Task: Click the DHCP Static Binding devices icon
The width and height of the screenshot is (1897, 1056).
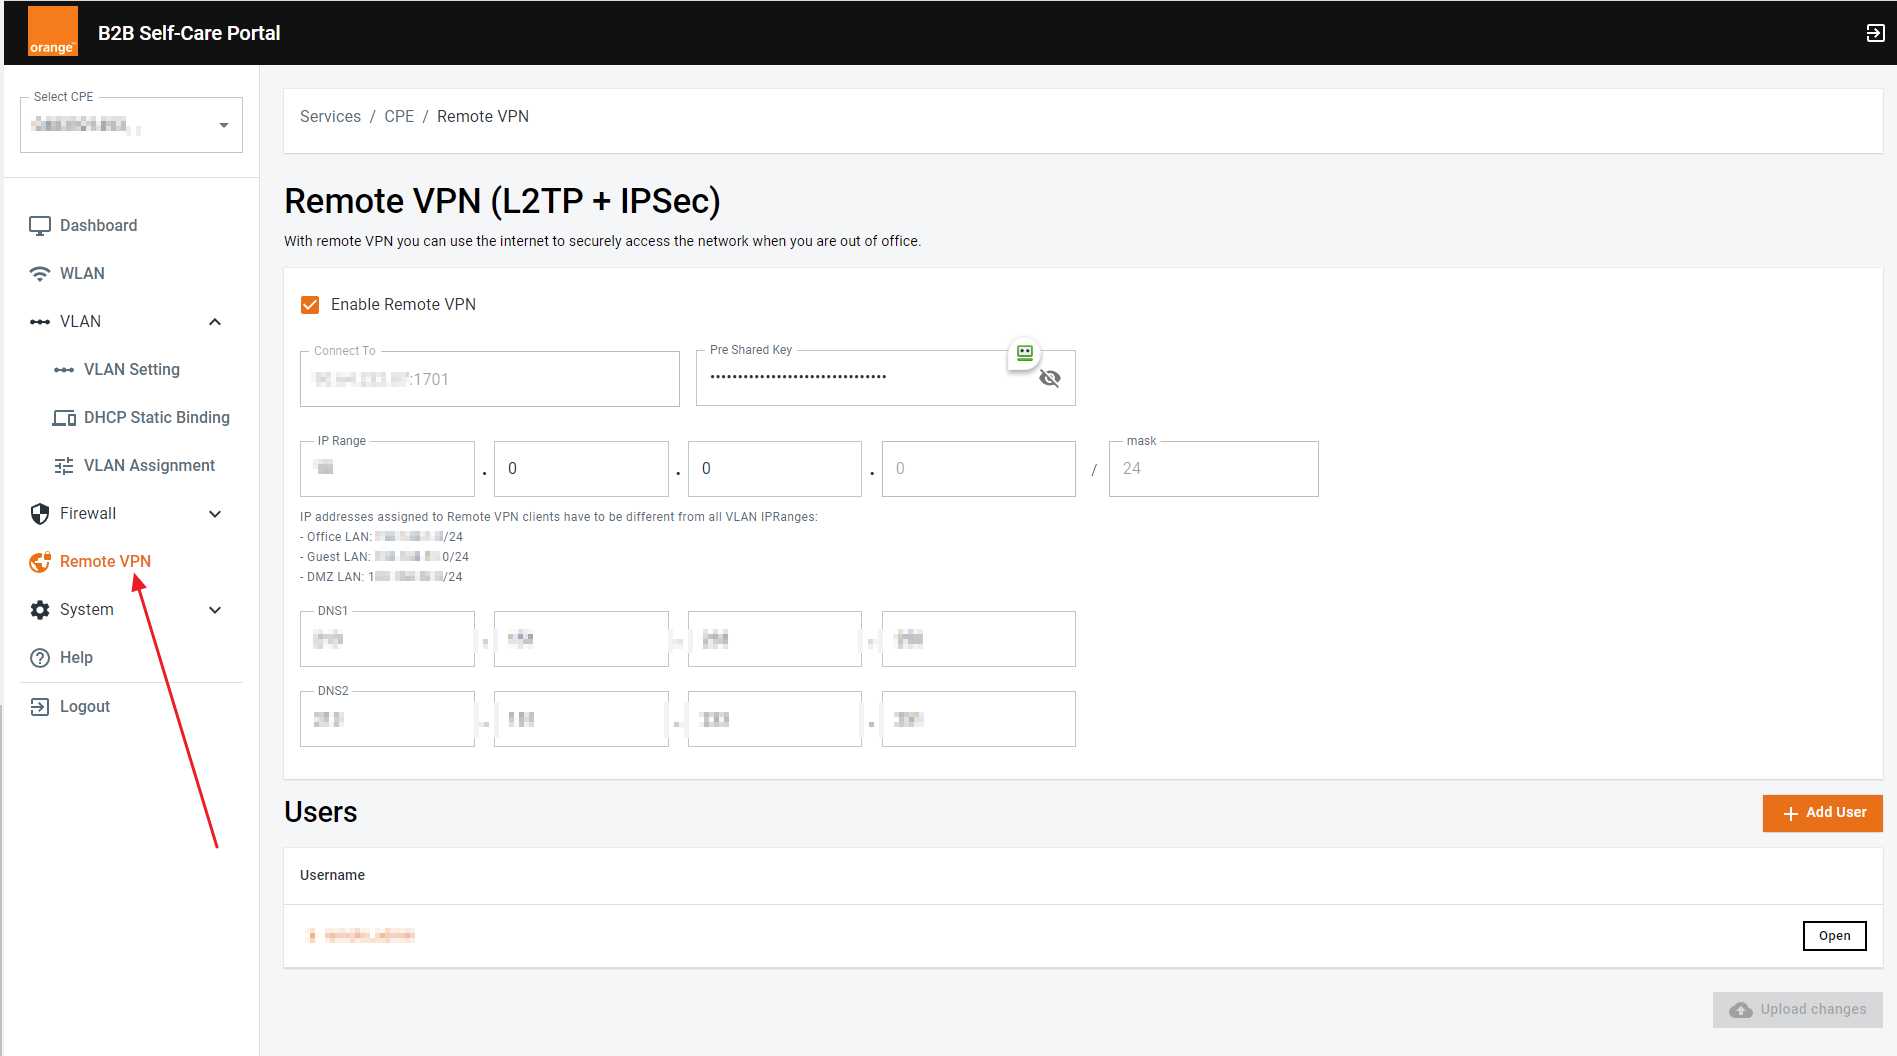Action: pos(64,418)
